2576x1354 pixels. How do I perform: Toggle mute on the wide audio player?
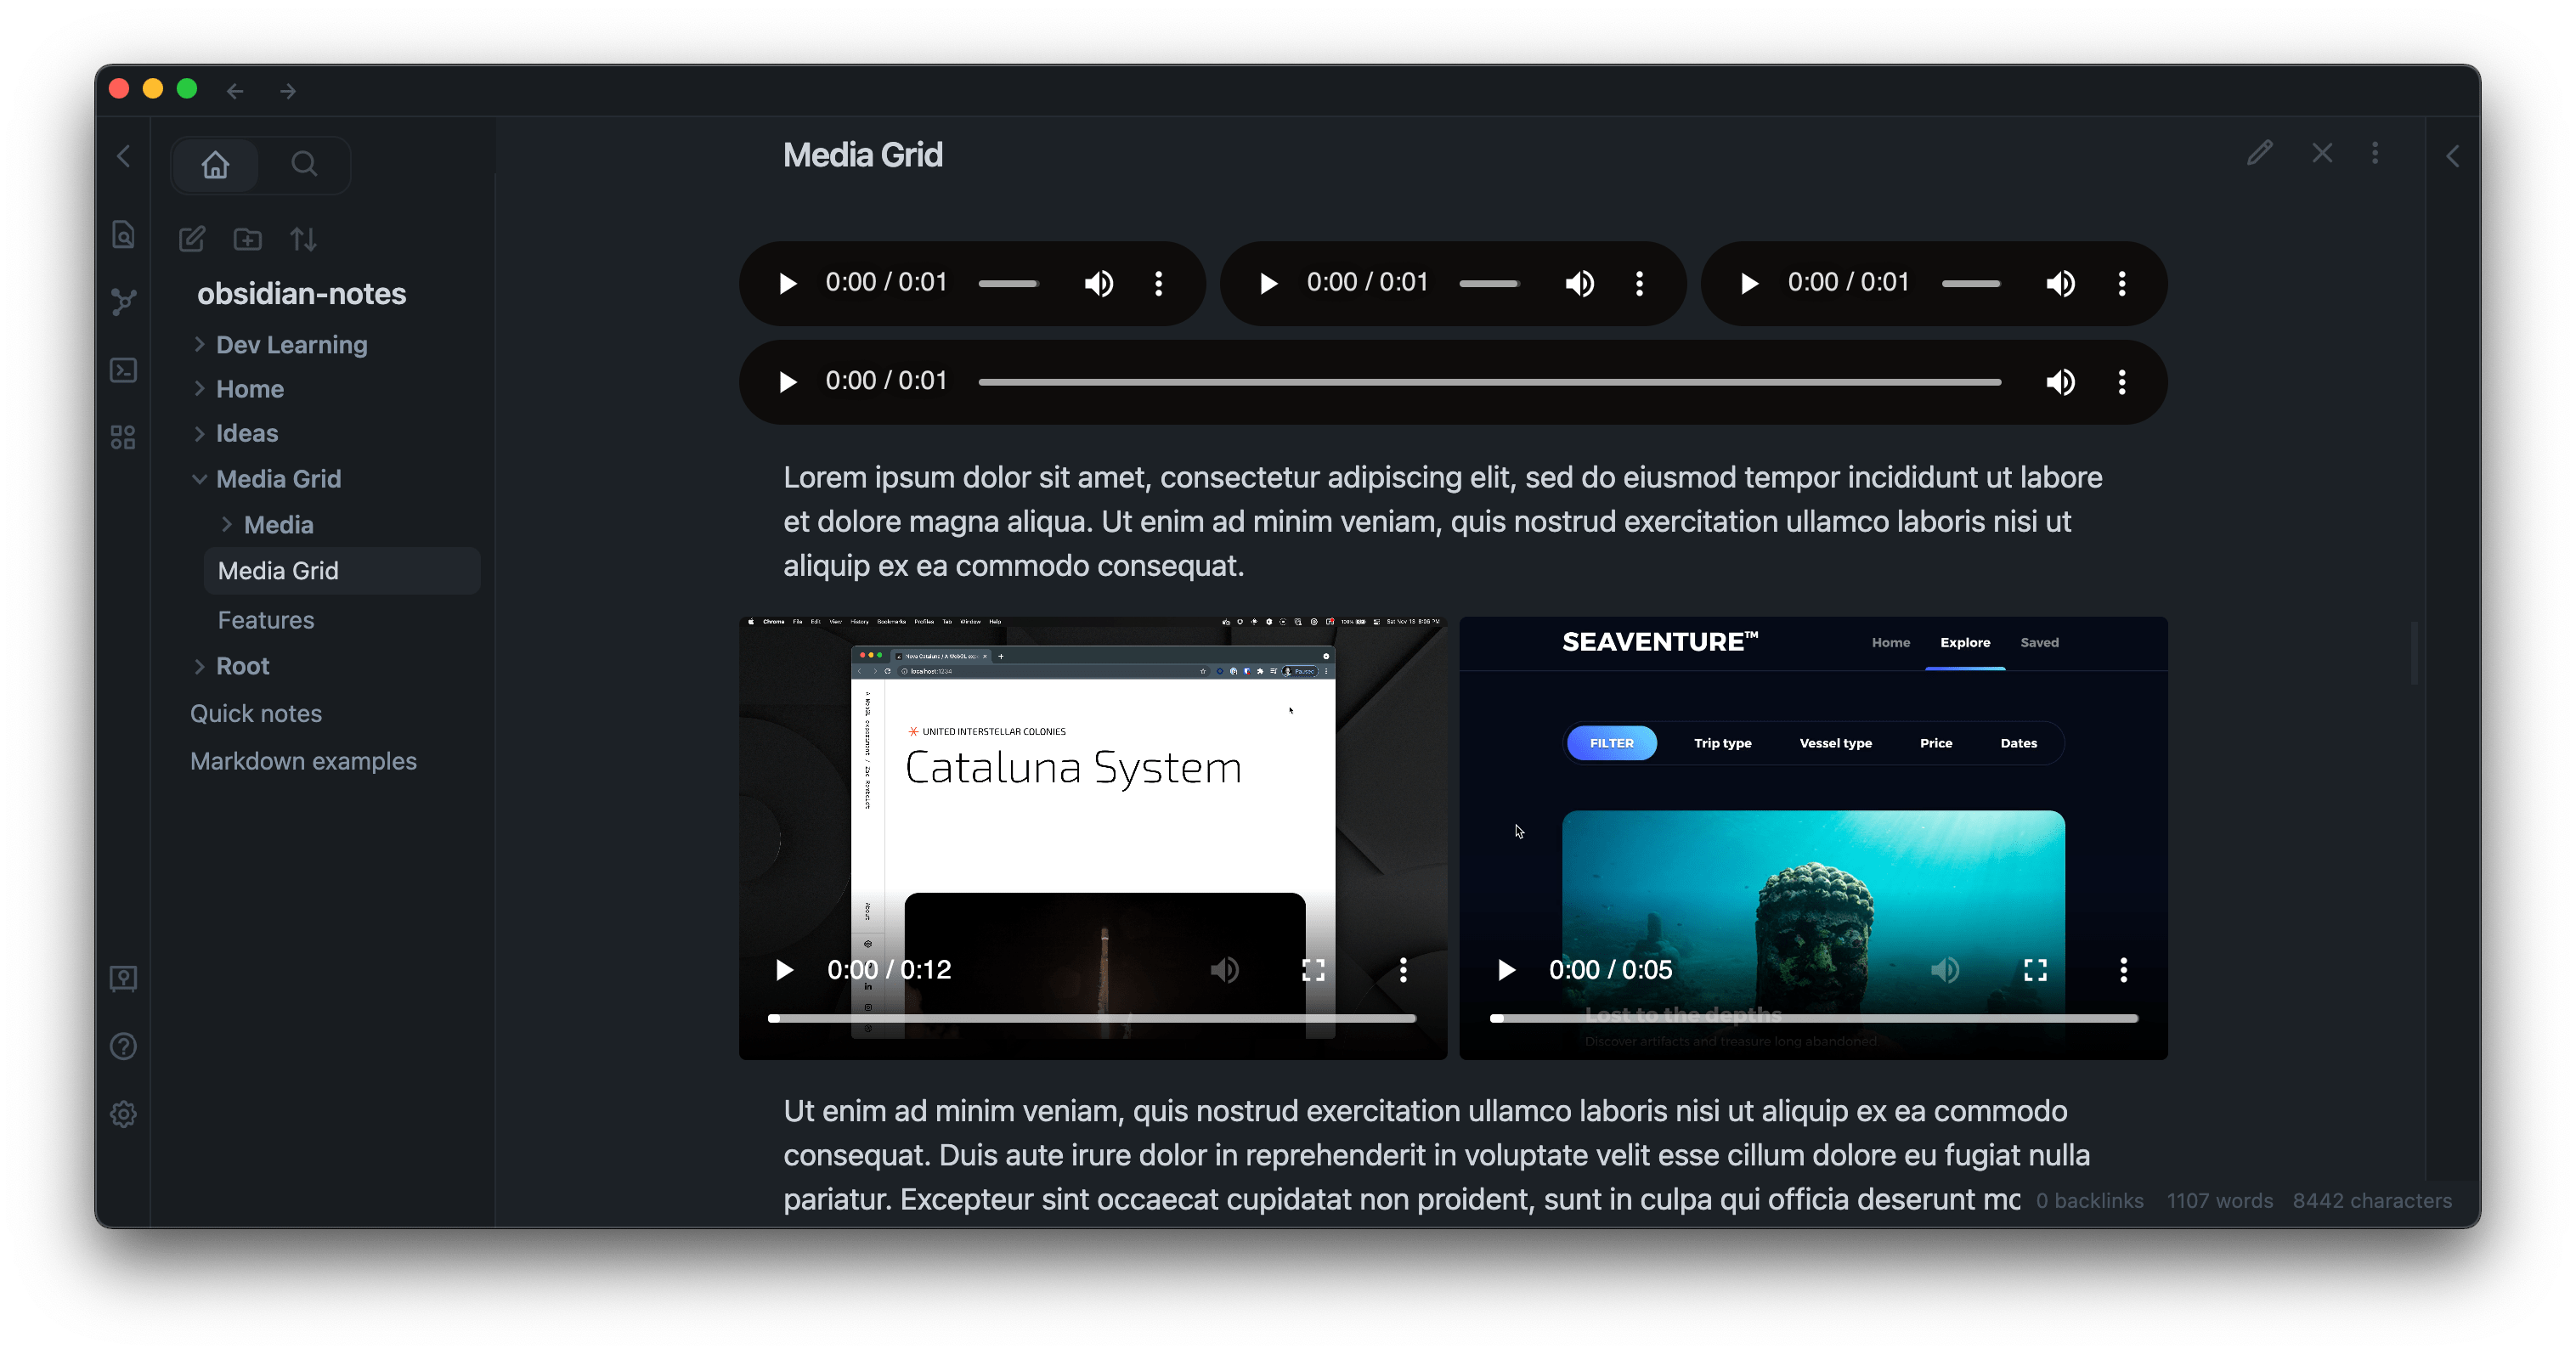(2060, 382)
